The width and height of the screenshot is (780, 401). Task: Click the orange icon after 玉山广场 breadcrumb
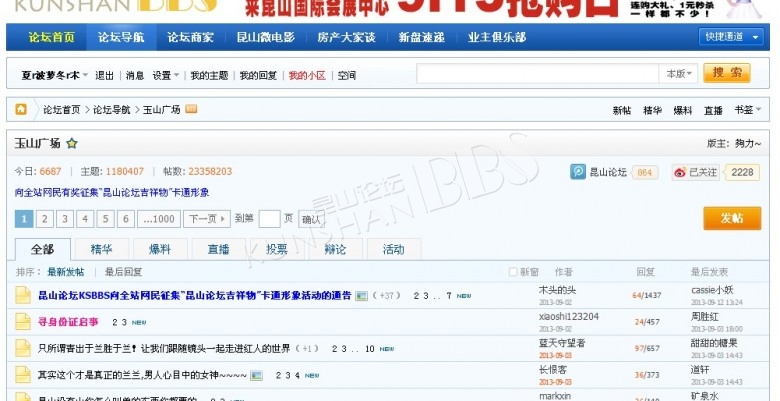coord(191,109)
